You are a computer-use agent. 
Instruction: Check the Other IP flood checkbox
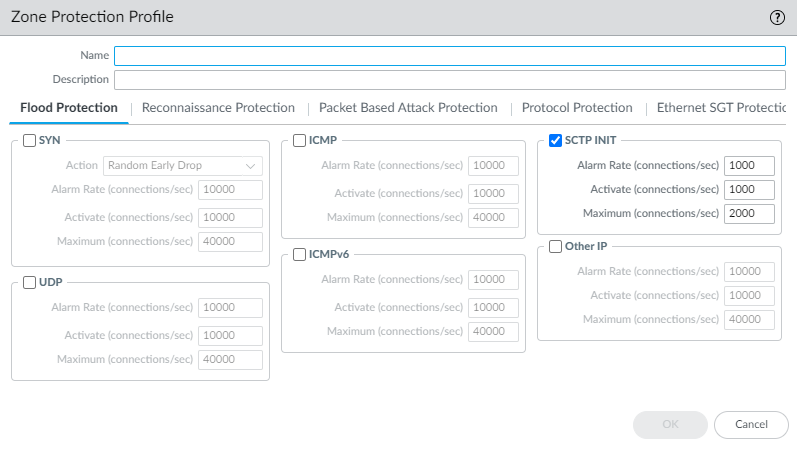556,246
